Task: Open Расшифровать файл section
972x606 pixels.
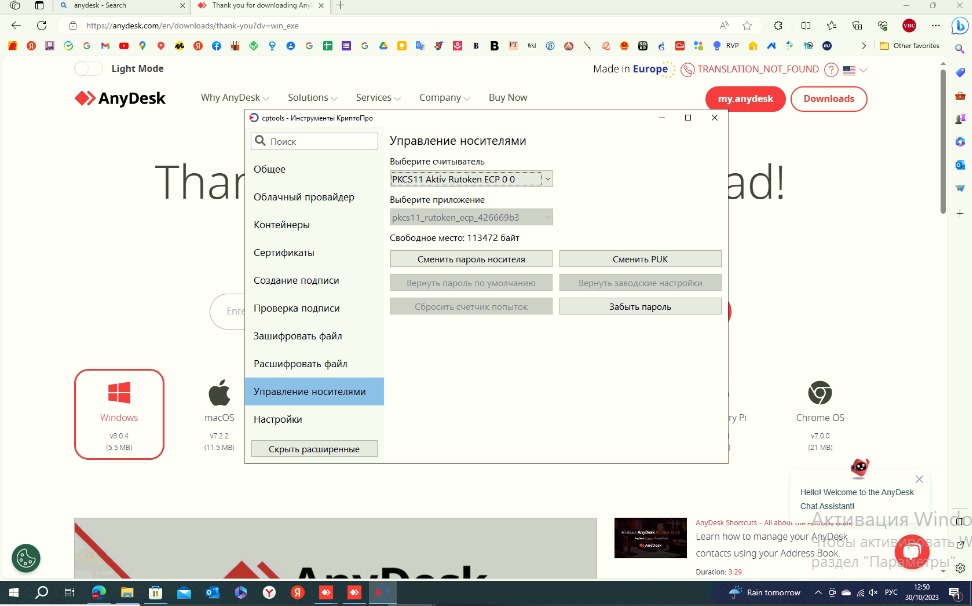Action: [x=314, y=364]
